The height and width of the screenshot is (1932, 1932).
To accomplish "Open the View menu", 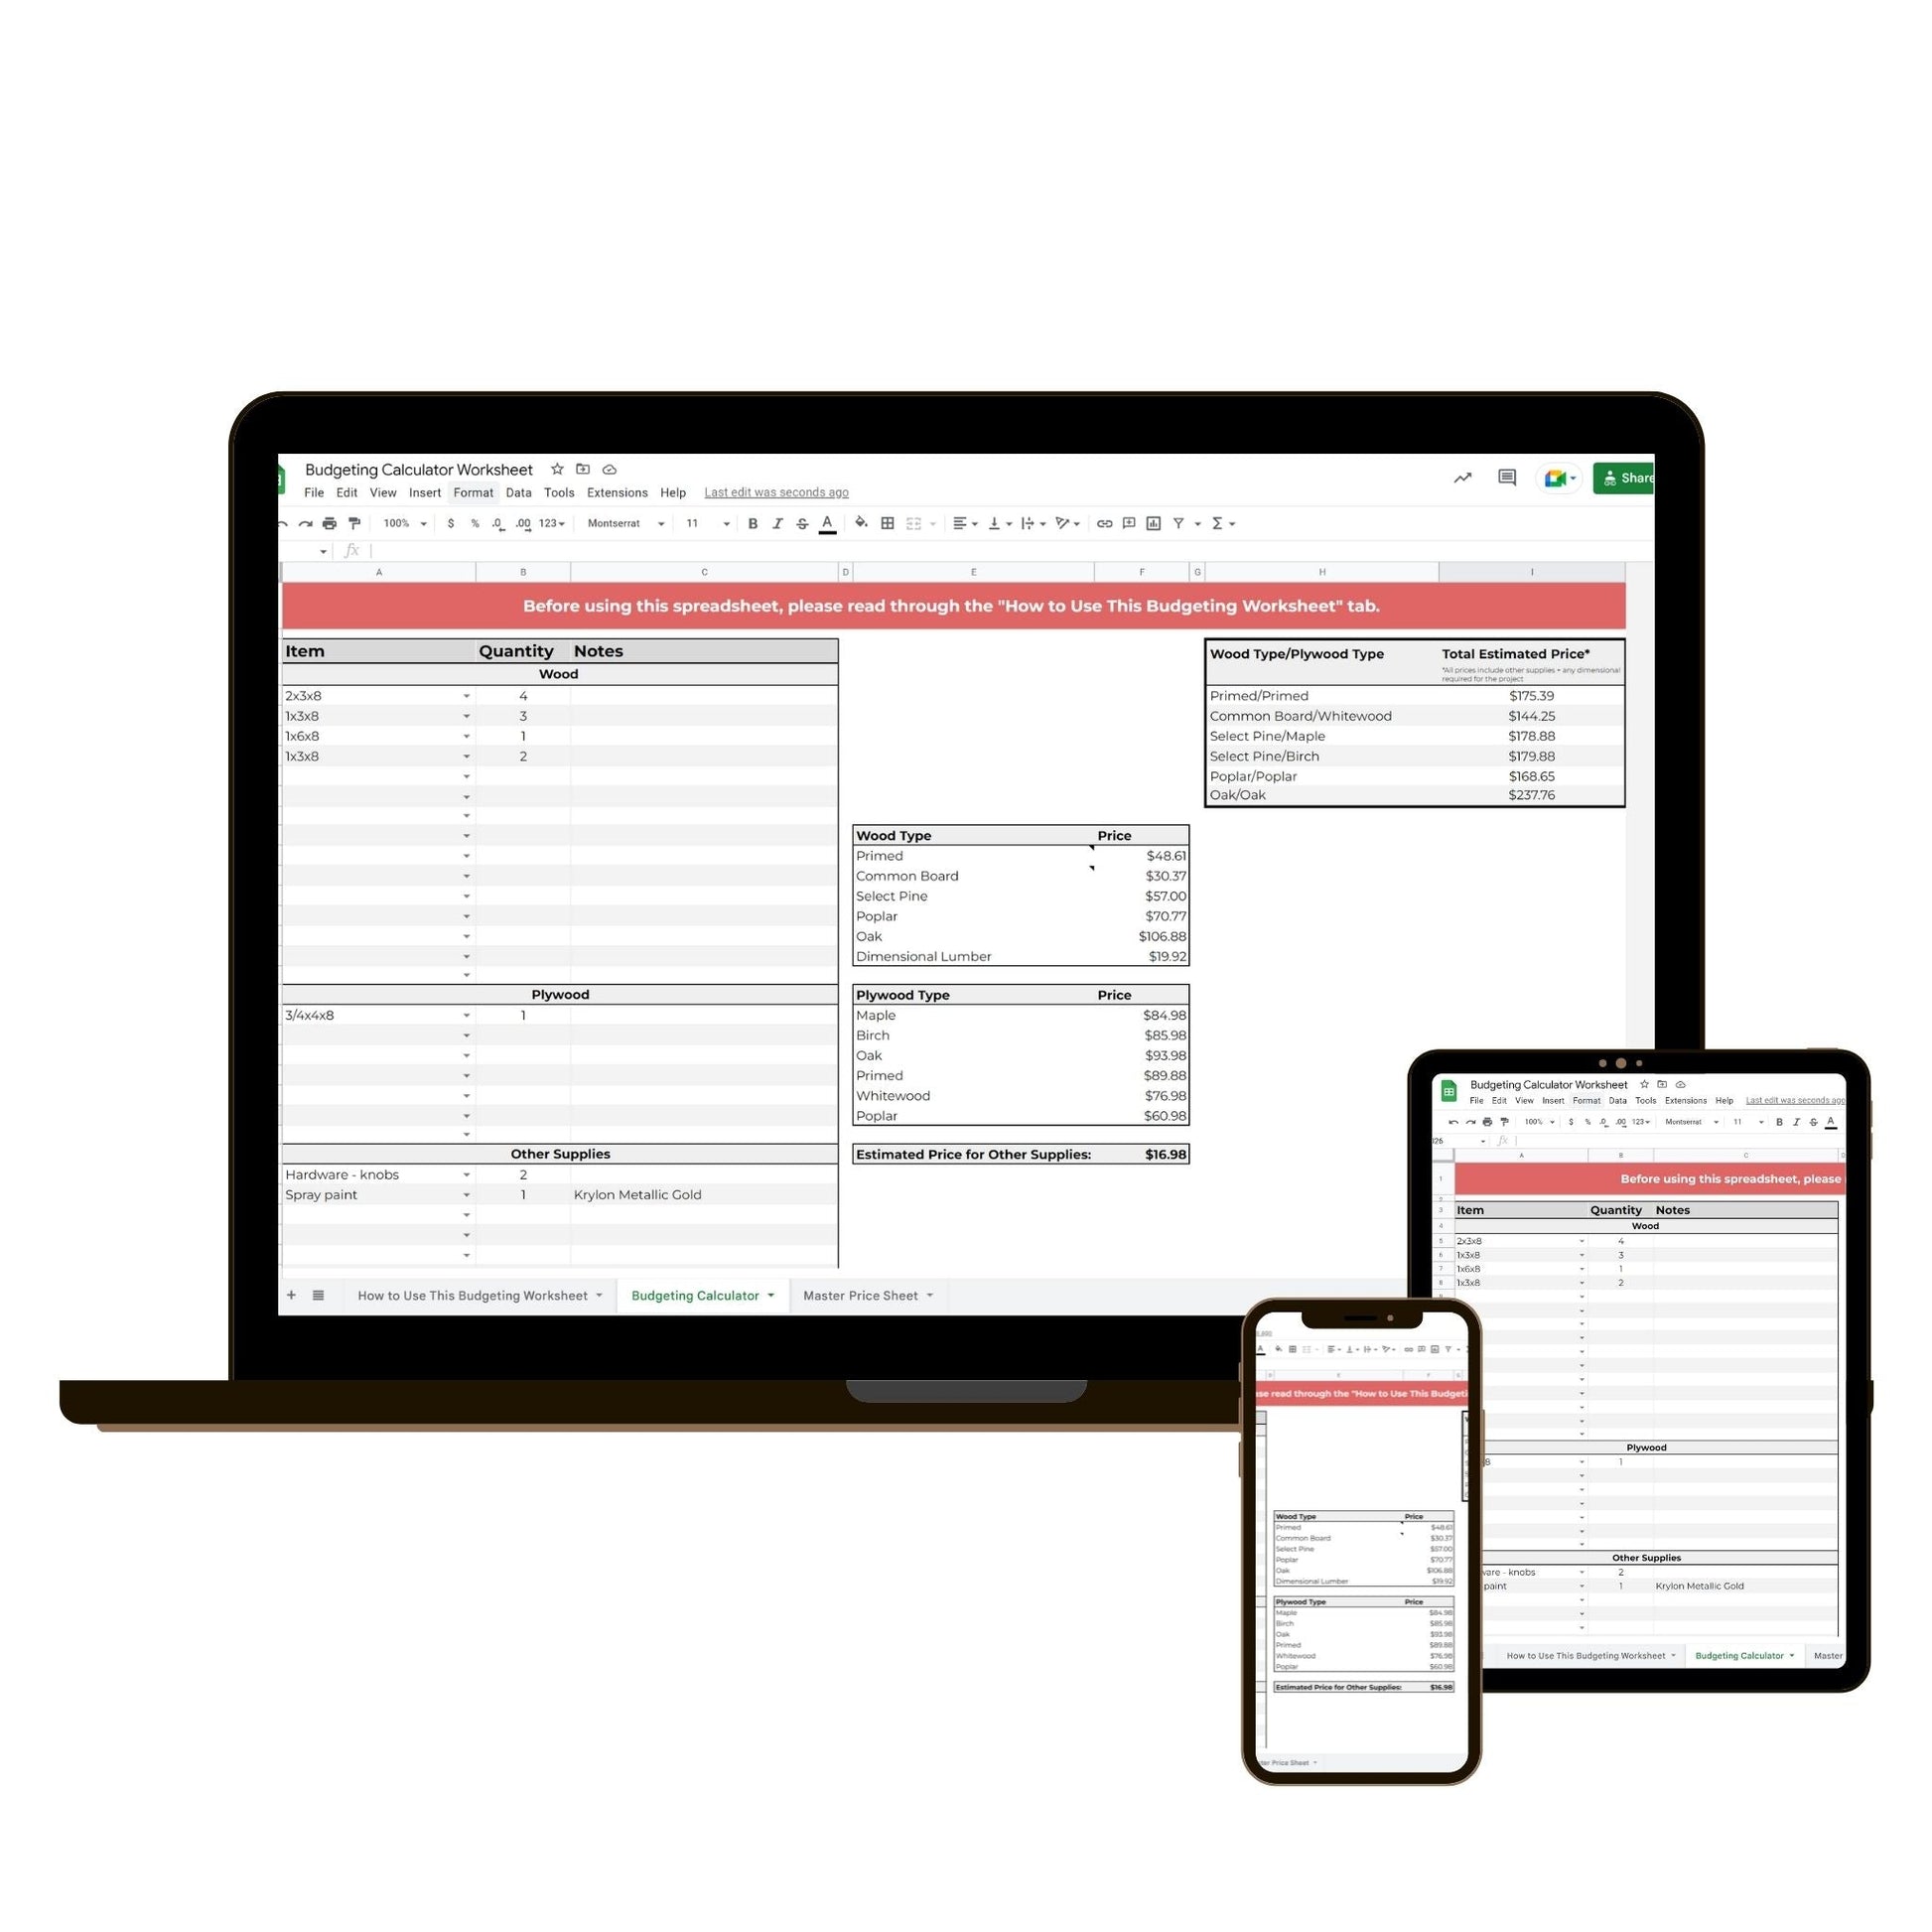I will tap(380, 491).
